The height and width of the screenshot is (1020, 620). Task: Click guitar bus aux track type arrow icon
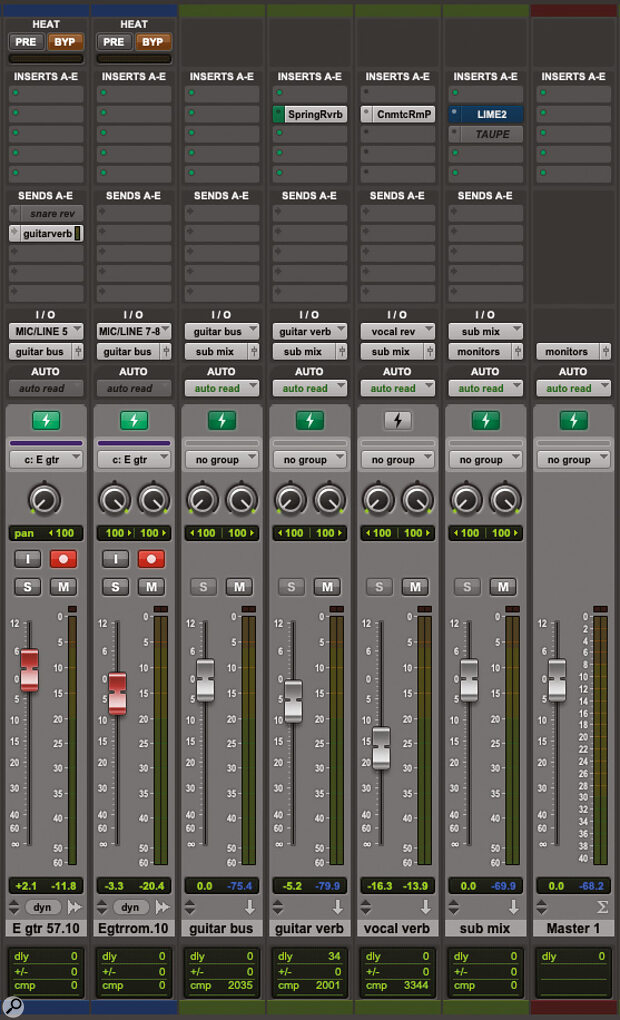coord(250,907)
